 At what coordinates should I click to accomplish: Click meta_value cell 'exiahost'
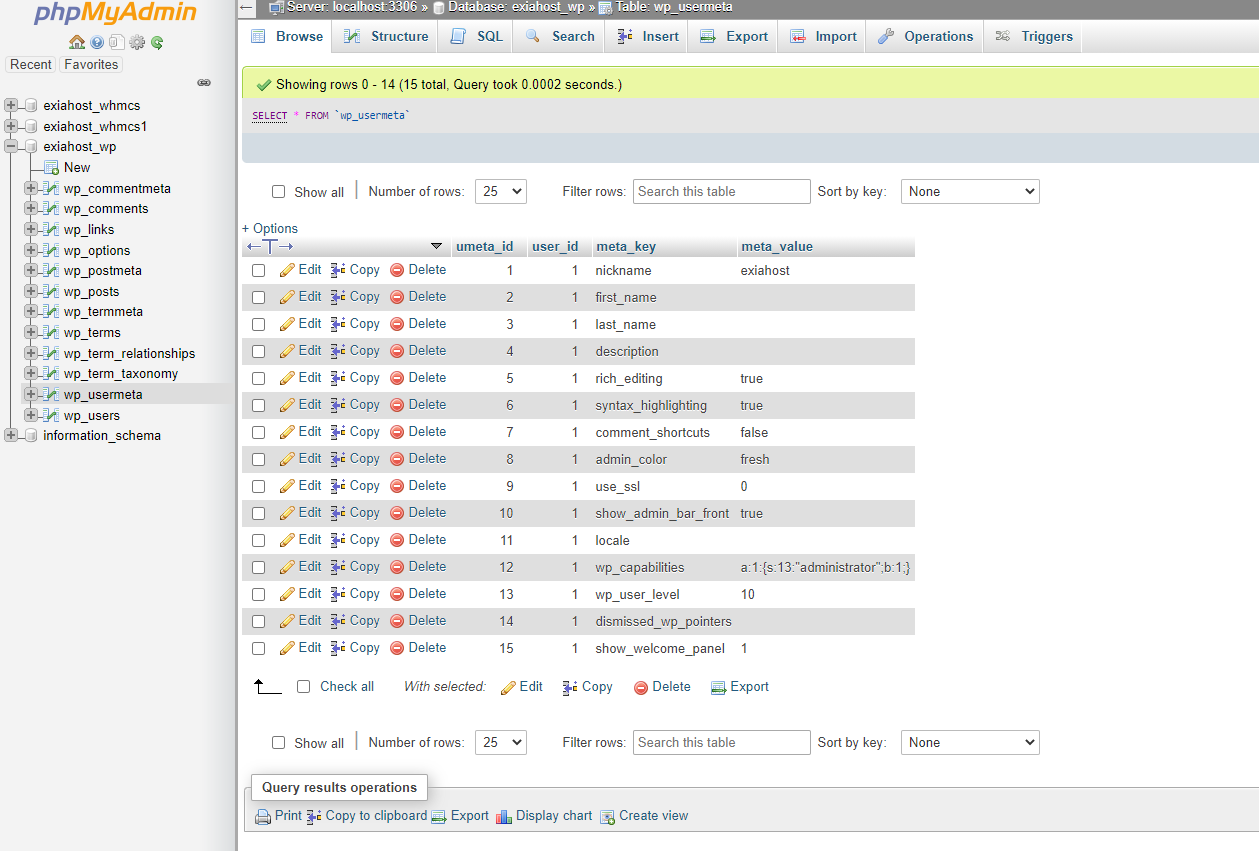[x=765, y=270]
